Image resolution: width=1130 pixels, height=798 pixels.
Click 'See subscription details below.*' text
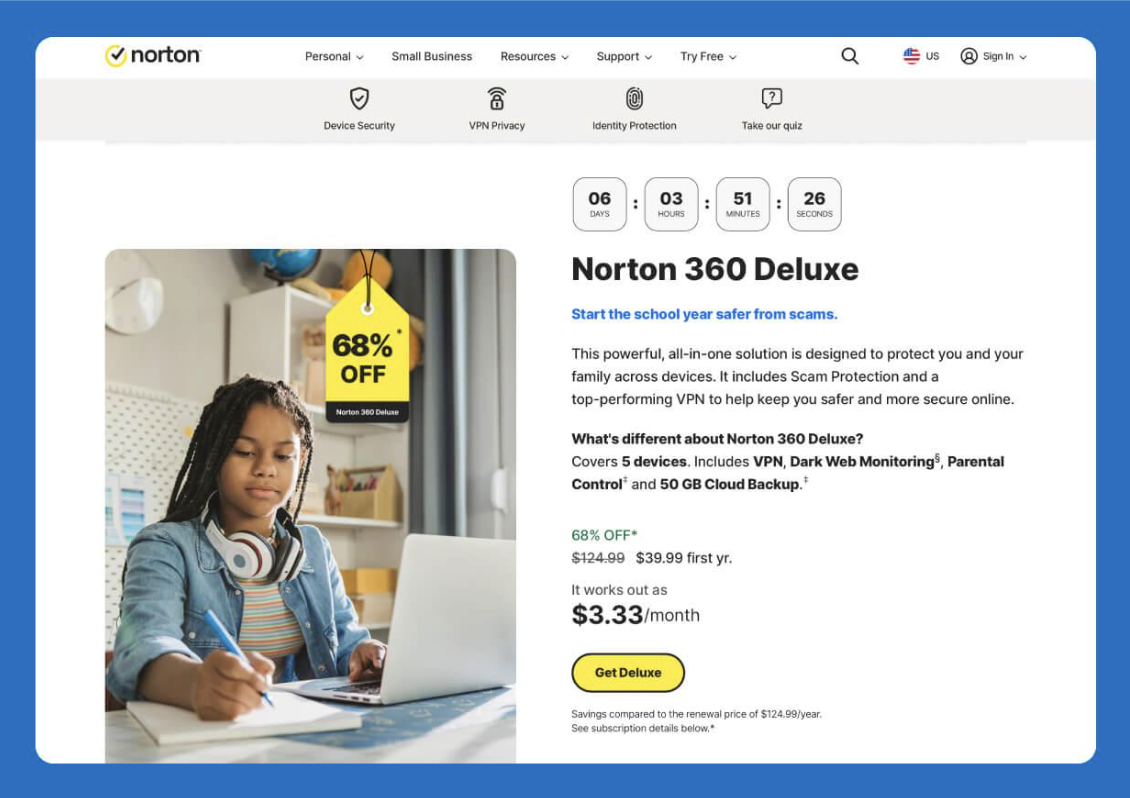(643, 729)
